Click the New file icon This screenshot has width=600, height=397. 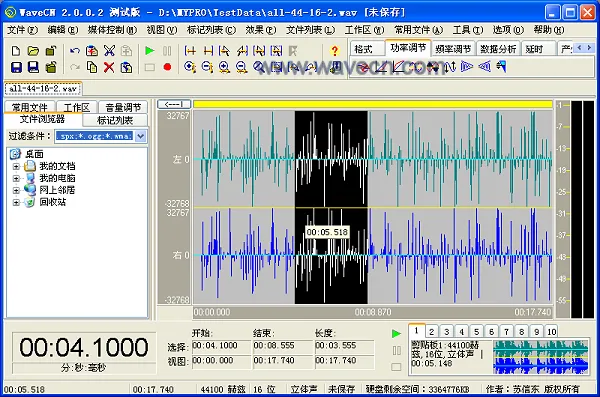16,51
